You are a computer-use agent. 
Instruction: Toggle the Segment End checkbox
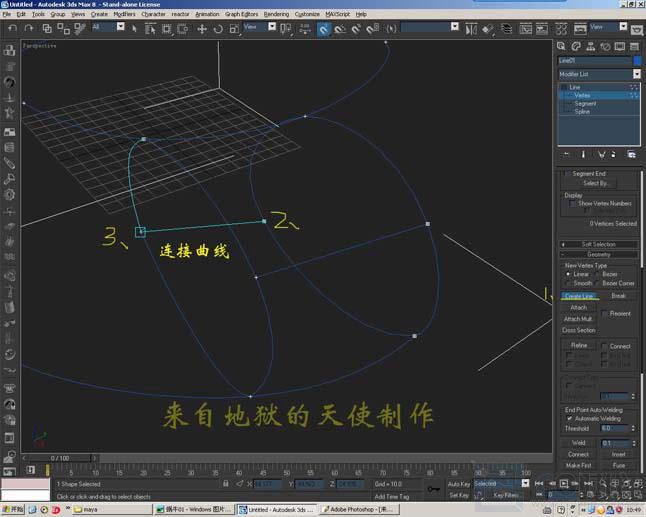coord(567,173)
